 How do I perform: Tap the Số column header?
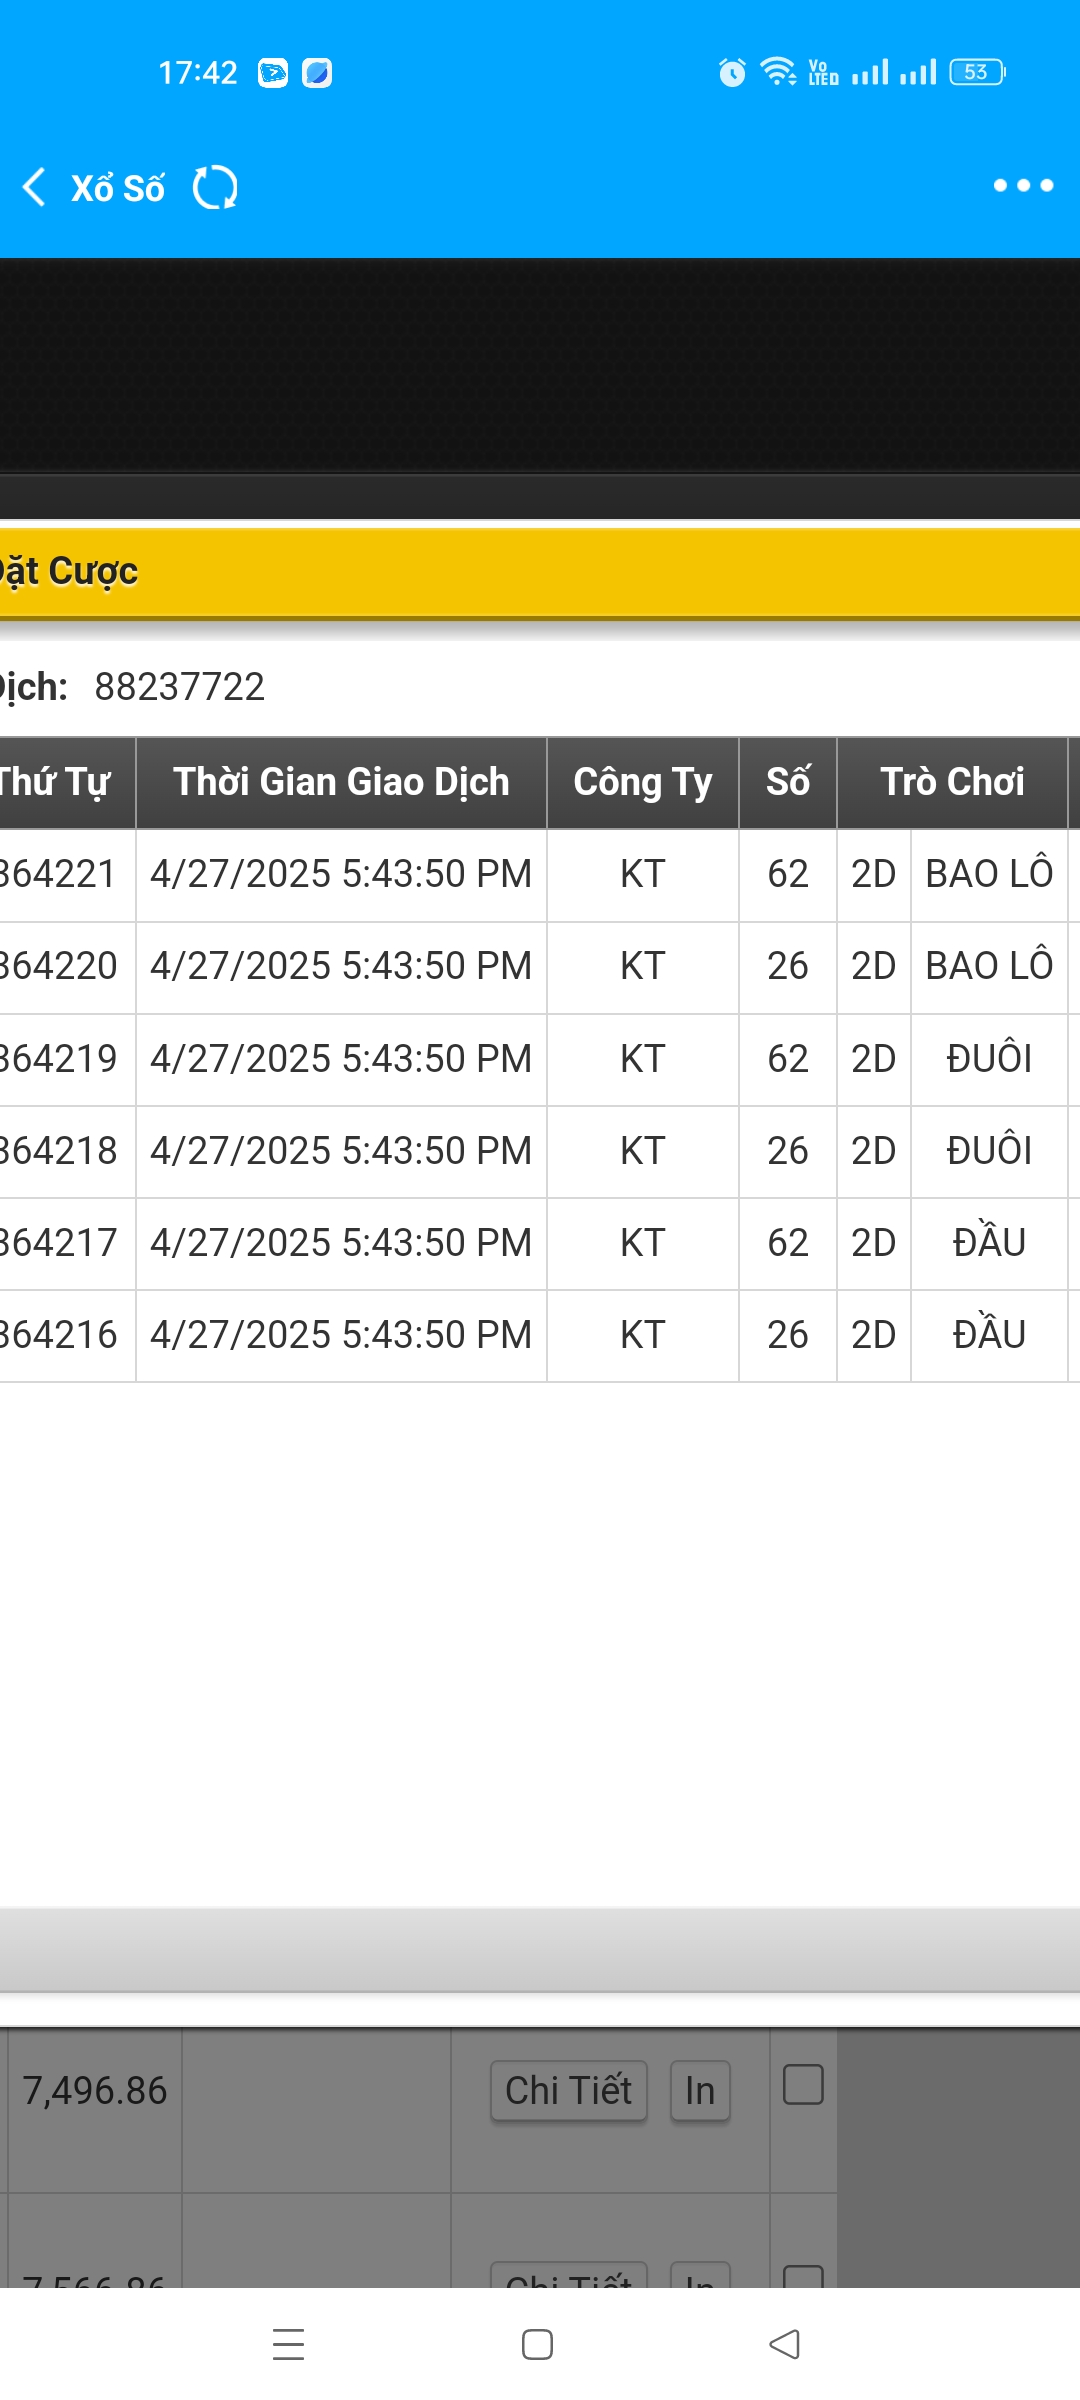(788, 783)
